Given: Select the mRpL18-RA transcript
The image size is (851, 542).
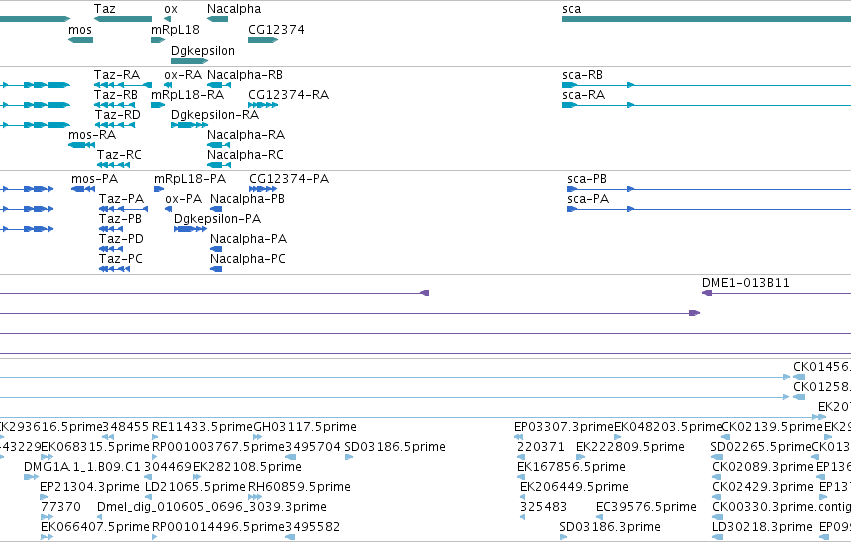Looking at the screenshot, I should [x=158, y=105].
